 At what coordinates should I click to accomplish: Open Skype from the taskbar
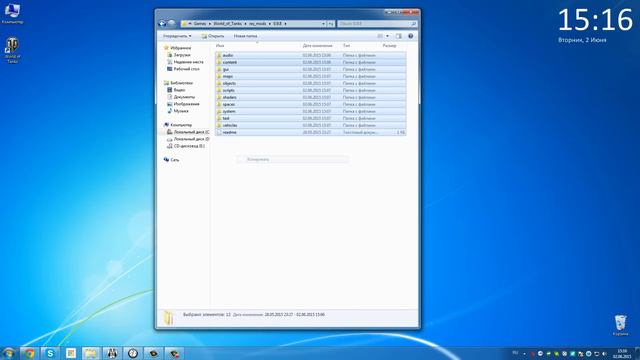(50, 353)
